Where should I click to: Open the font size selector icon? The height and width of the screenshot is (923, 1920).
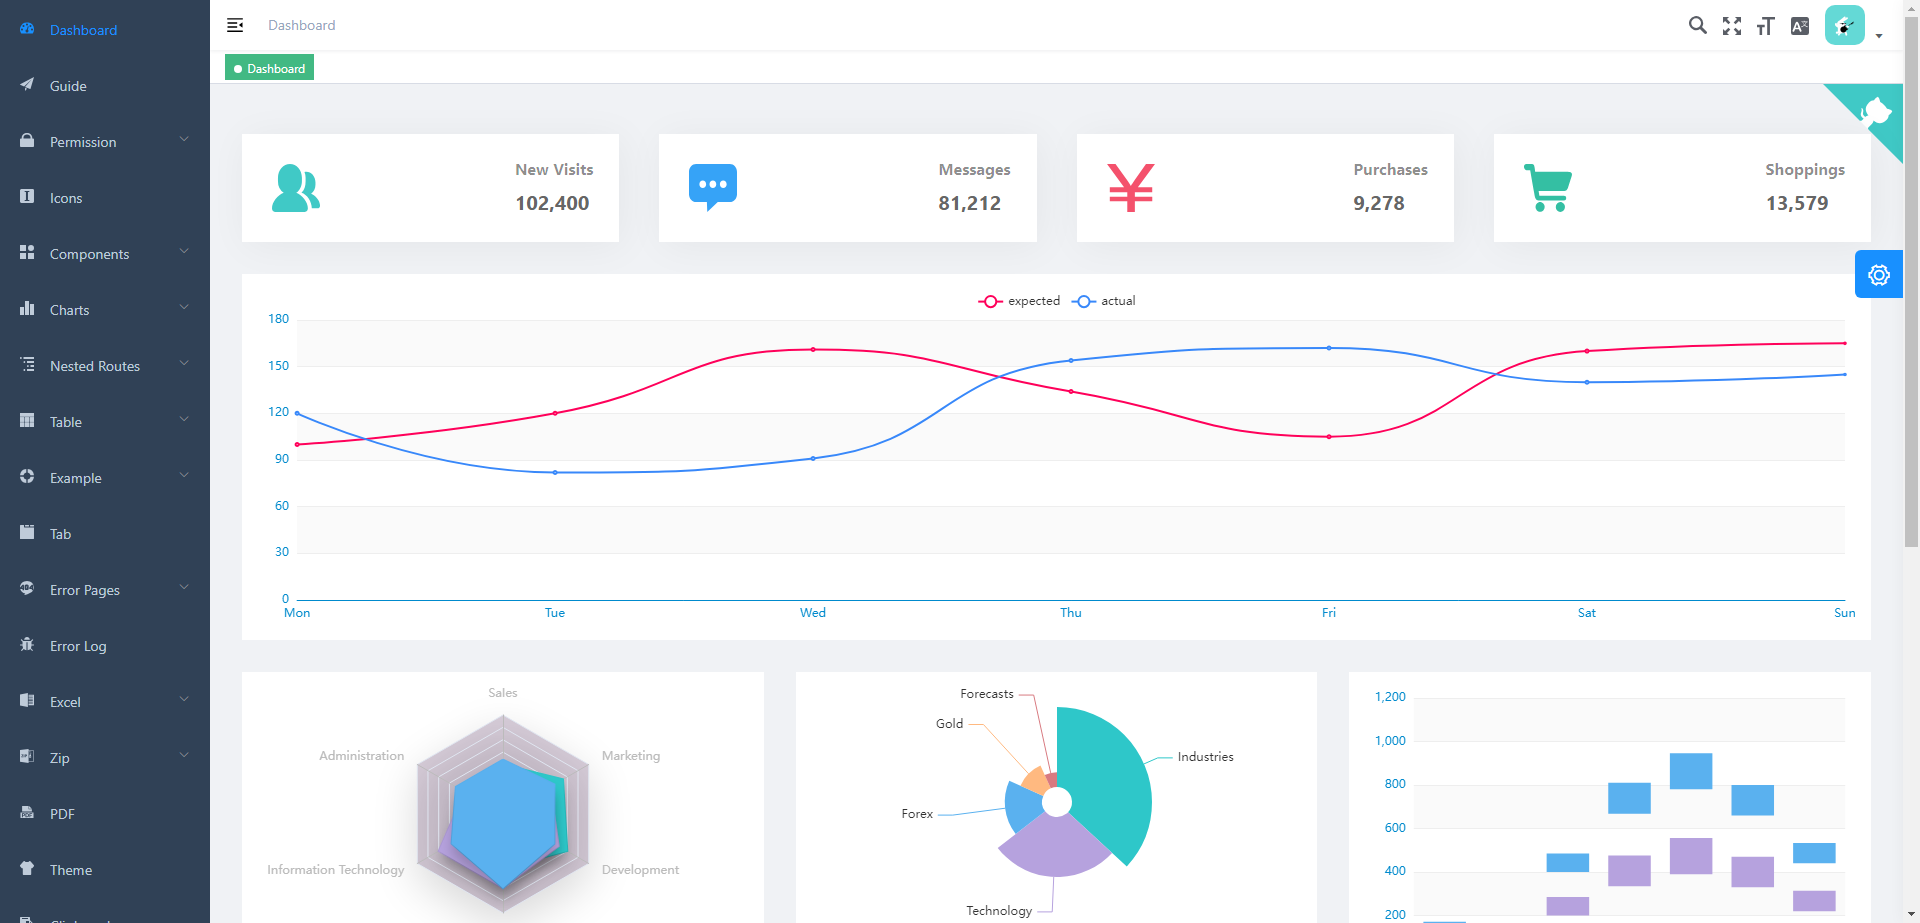[x=1766, y=26]
